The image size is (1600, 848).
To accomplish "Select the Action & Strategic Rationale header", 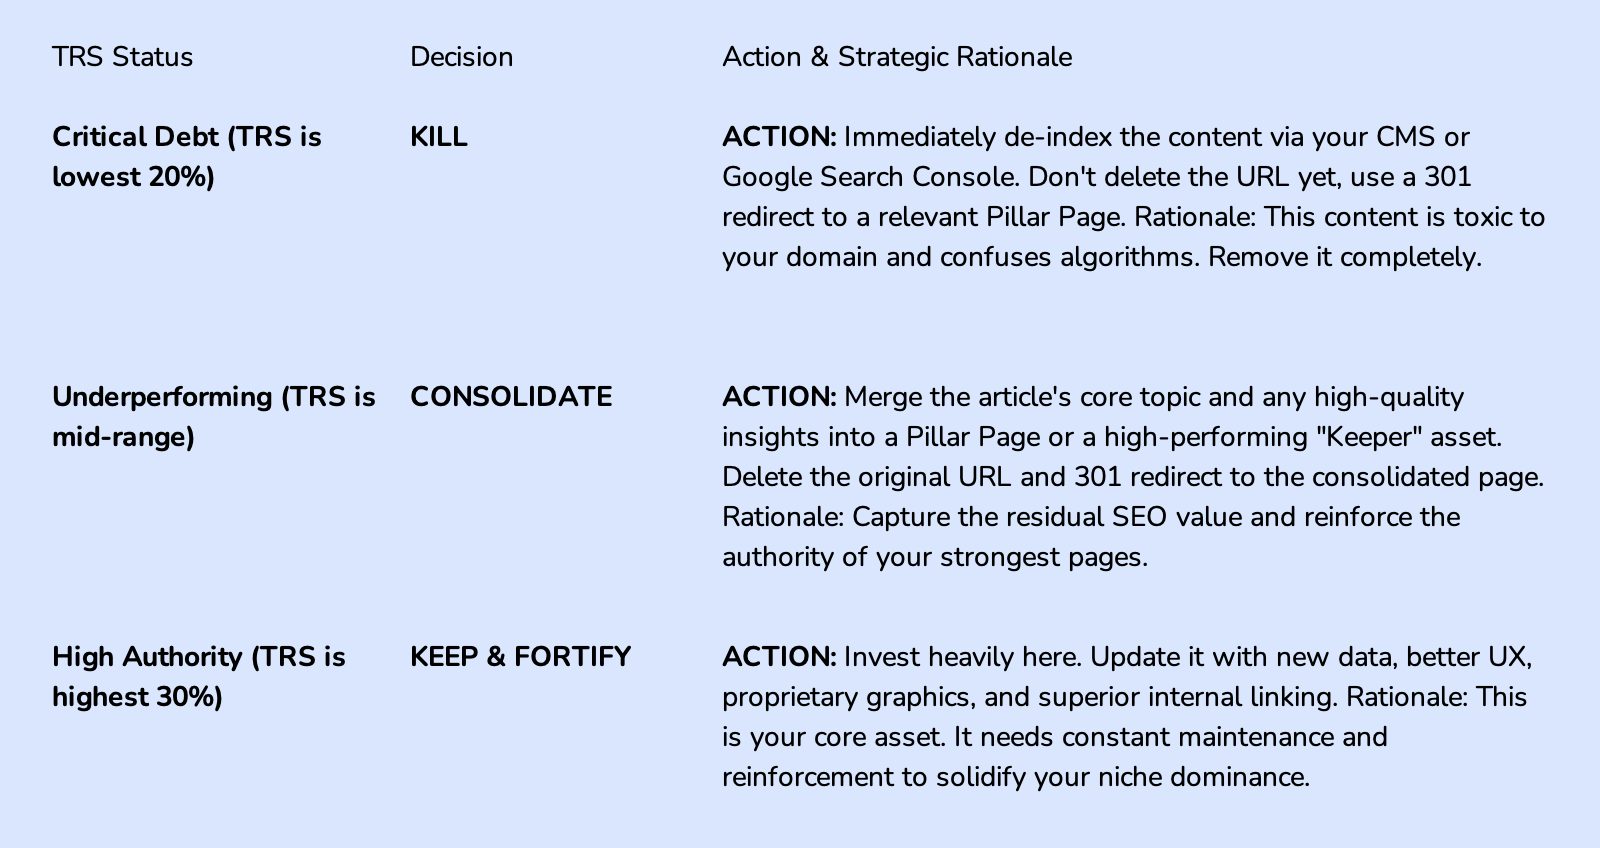I will tap(897, 57).
